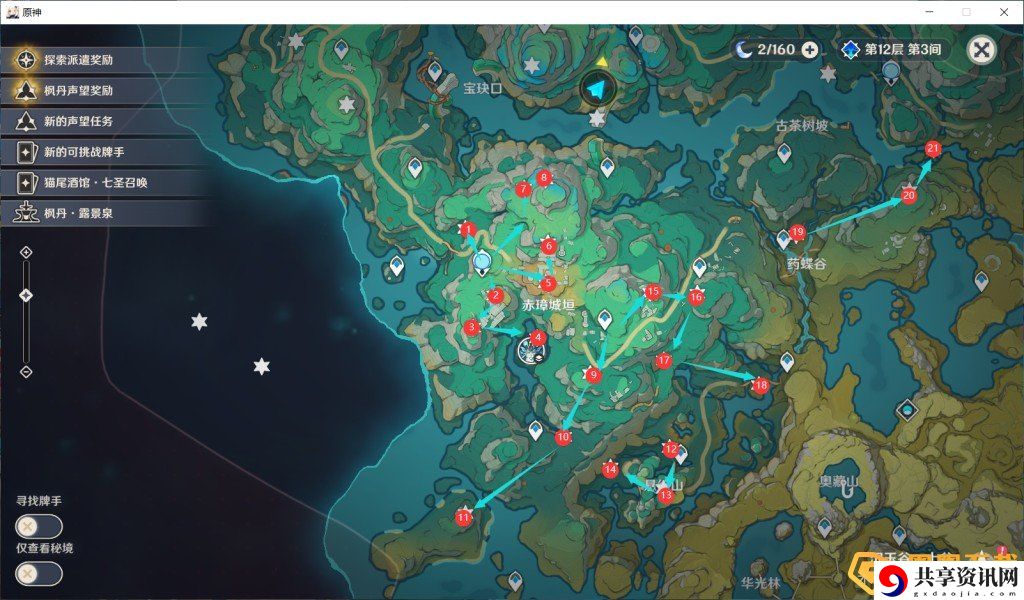
Task: Select the teleport waypoint right of 赤璋城垣 label
Action: 605,320
